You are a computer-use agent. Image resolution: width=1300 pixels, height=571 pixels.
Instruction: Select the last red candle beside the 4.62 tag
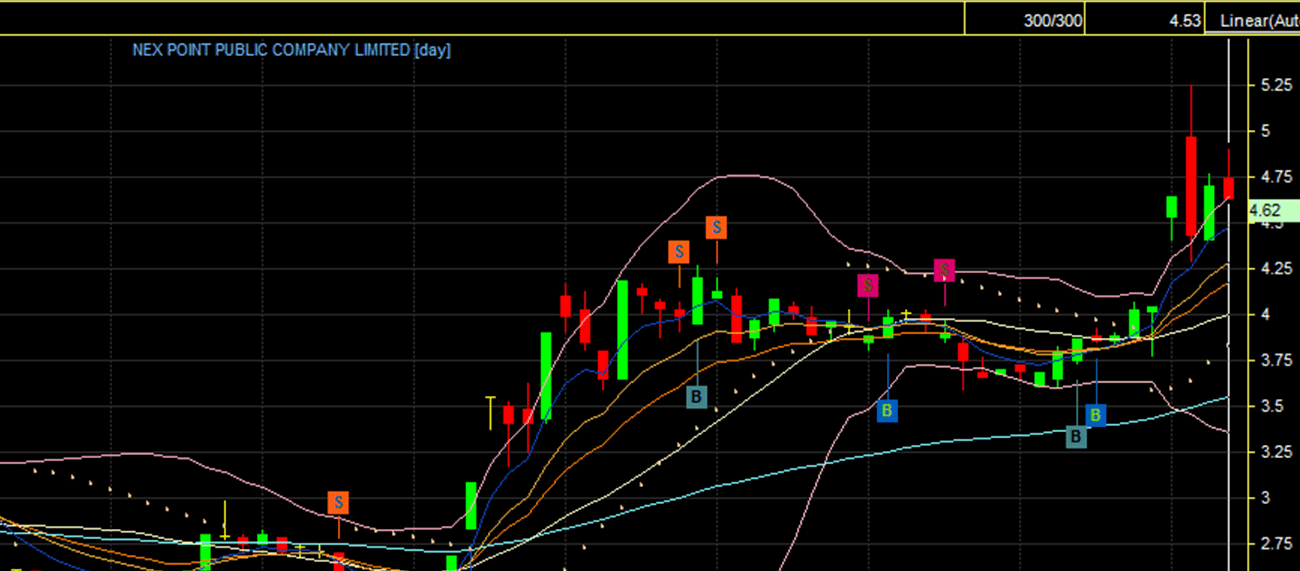[x=1228, y=188]
